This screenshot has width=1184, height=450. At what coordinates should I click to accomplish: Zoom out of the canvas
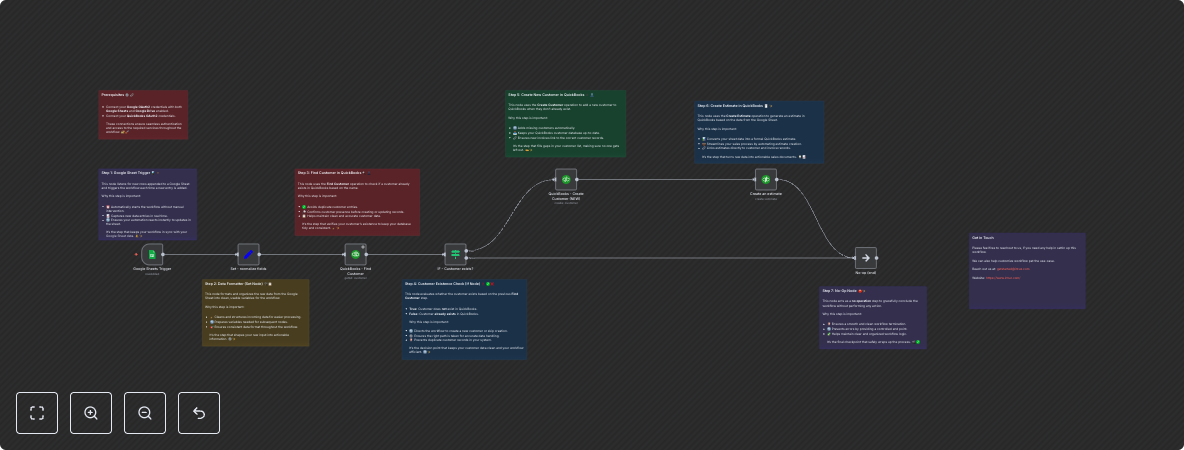point(145,413)
